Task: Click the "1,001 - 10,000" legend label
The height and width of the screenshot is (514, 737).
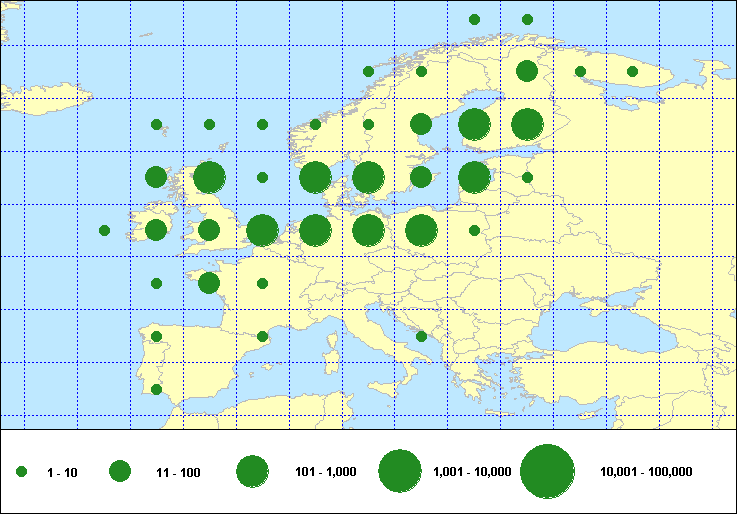Action: pos(472,472)
